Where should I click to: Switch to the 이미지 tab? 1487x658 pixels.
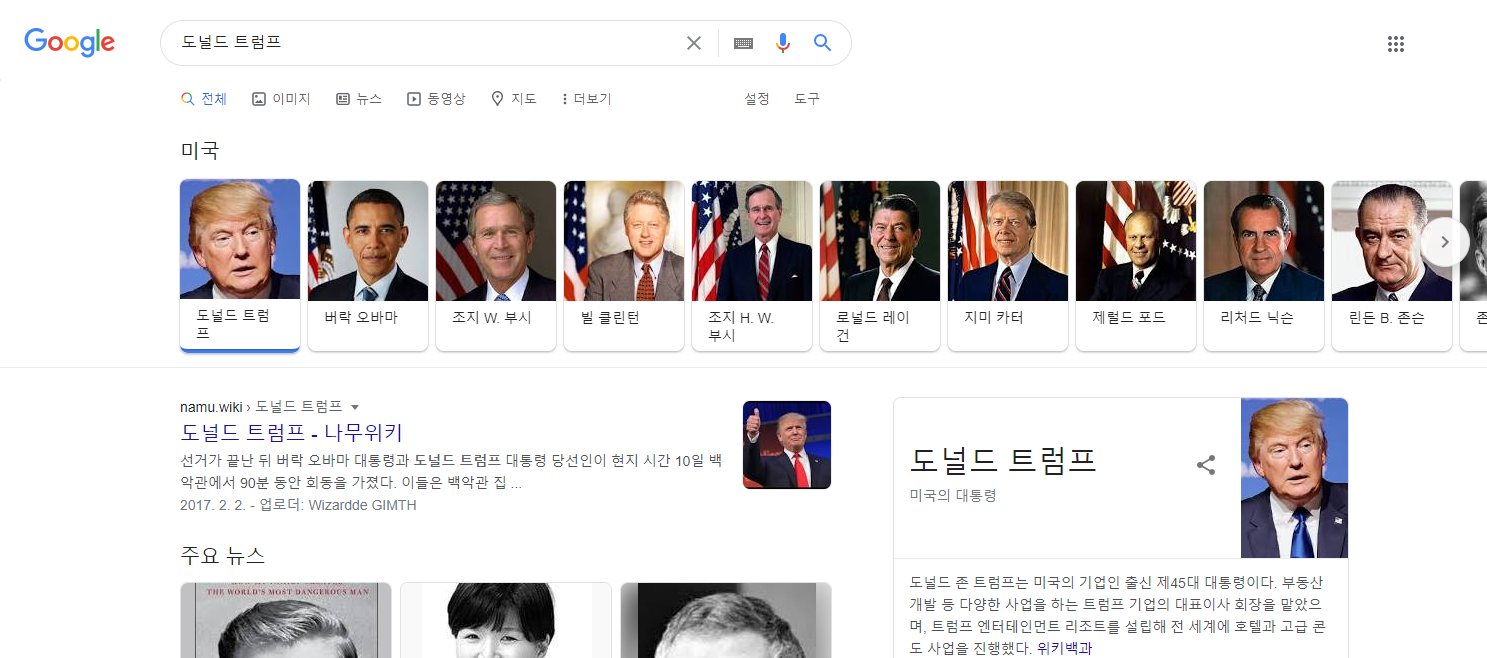[281, 99]
